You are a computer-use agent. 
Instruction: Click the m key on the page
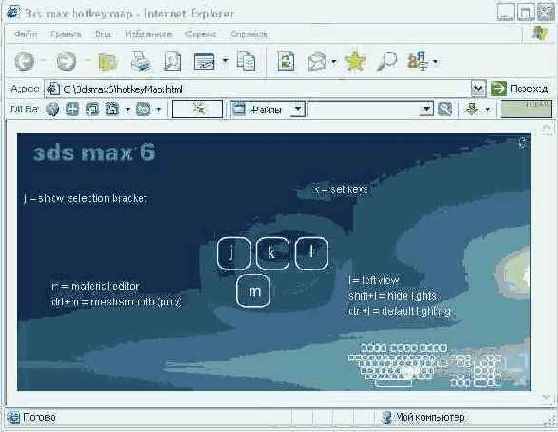pos(253,291)
